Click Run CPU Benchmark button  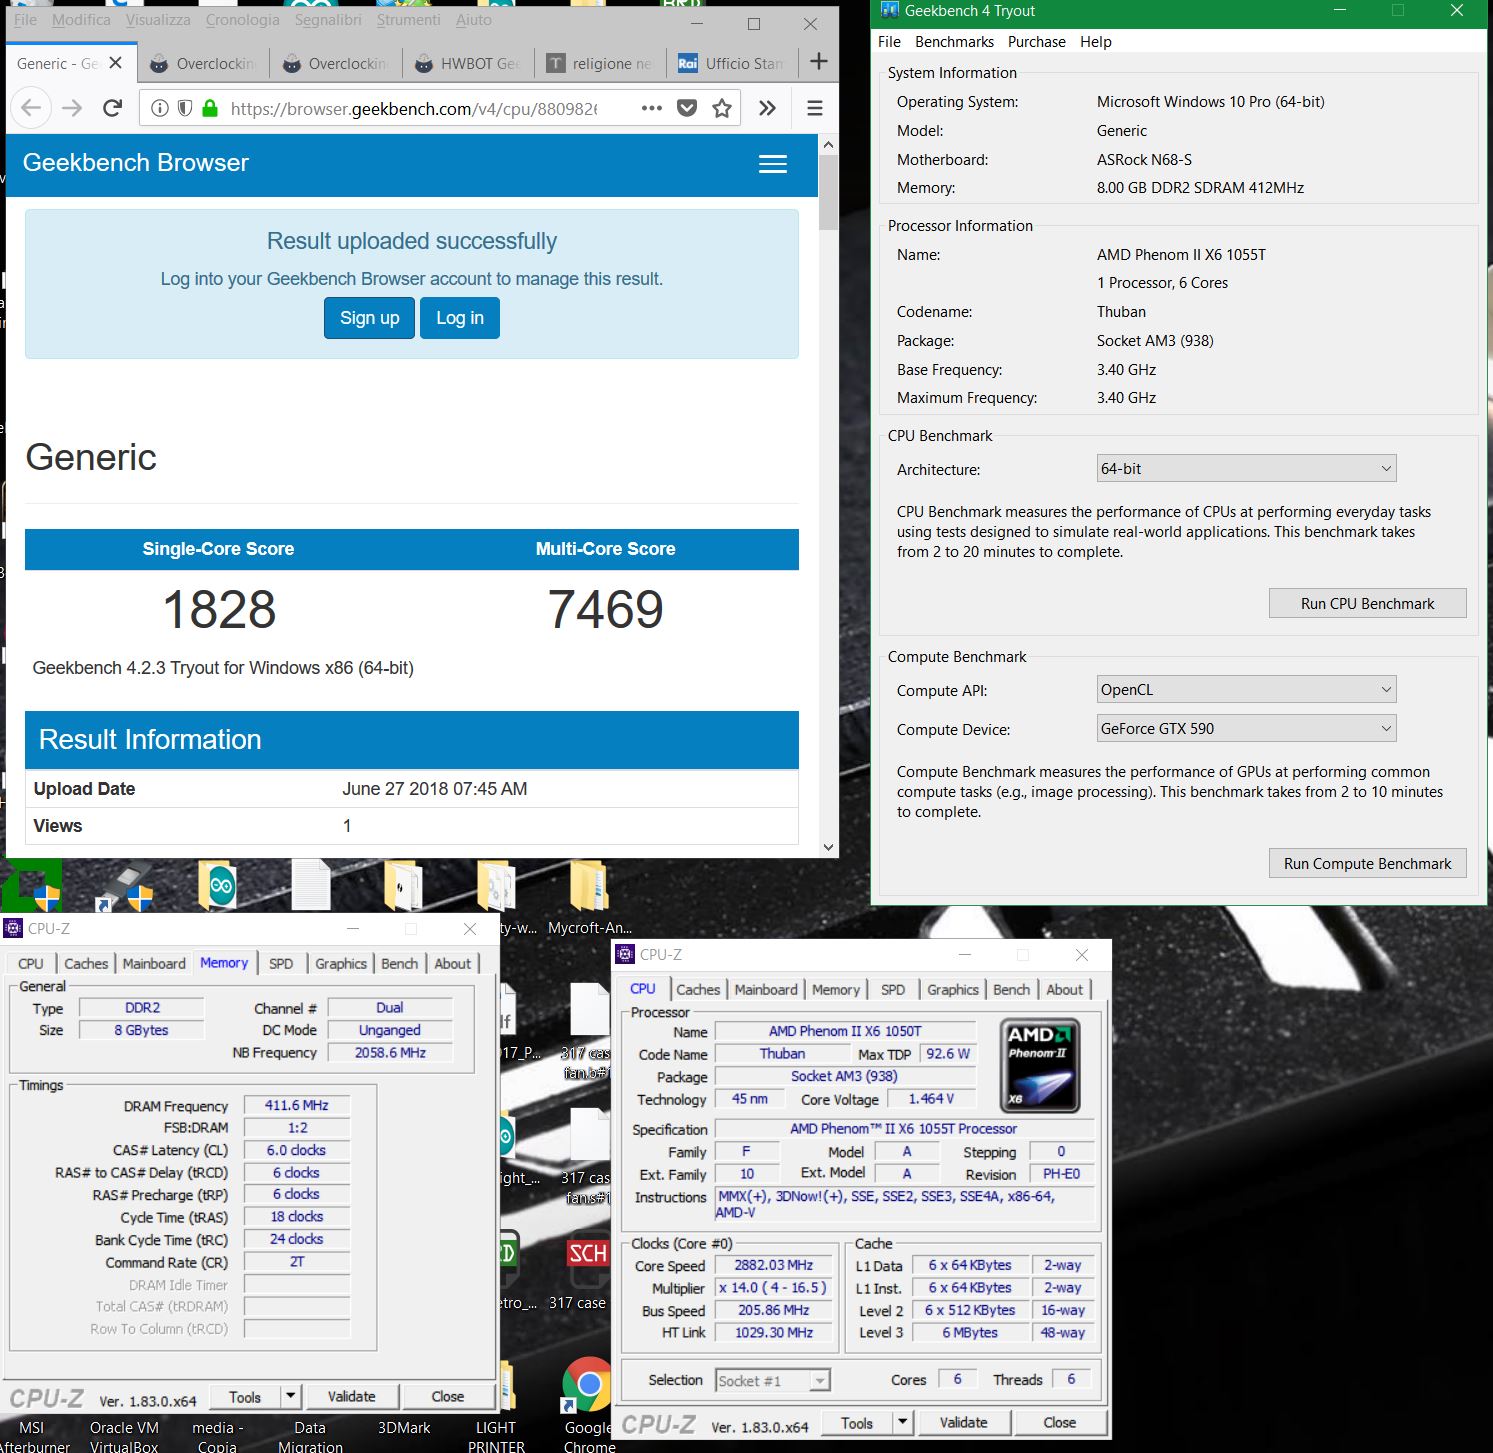[1367, 603]
